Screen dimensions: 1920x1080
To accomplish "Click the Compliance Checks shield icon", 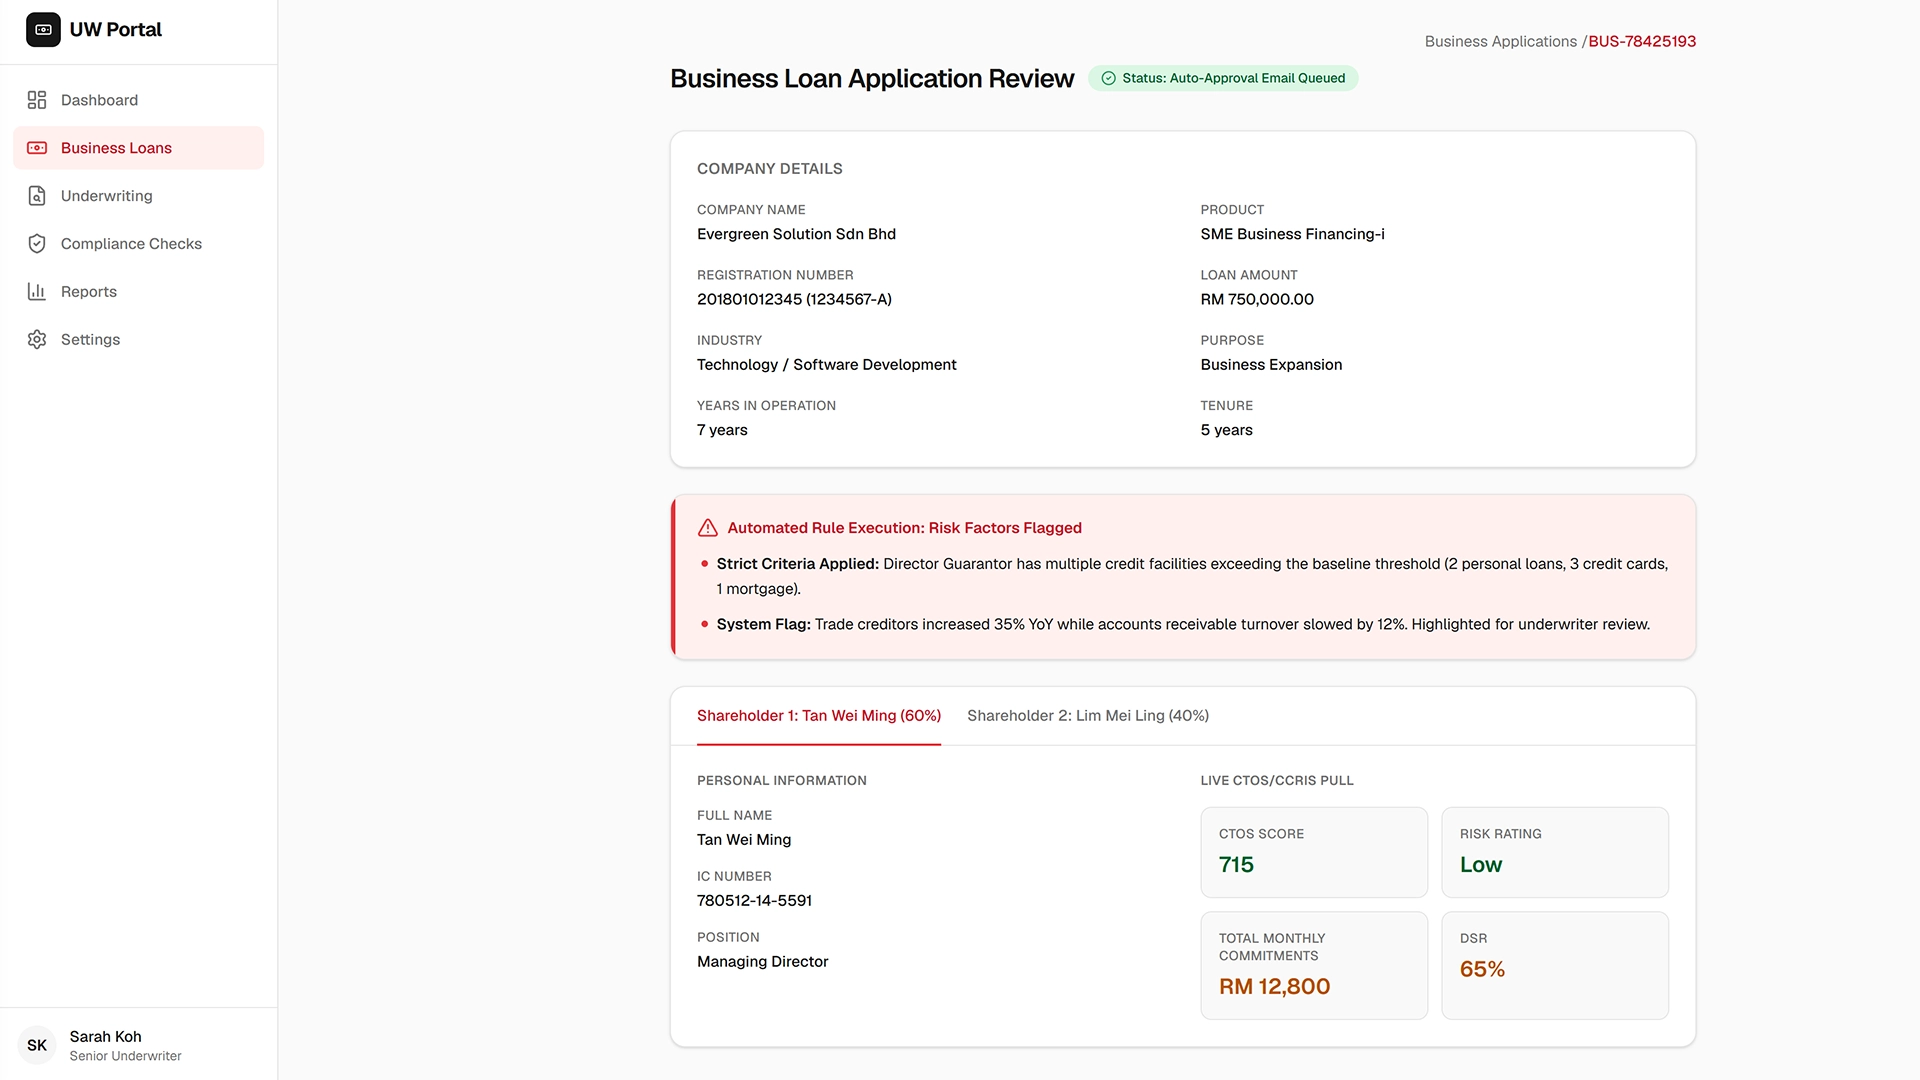I will pos(37,244).
